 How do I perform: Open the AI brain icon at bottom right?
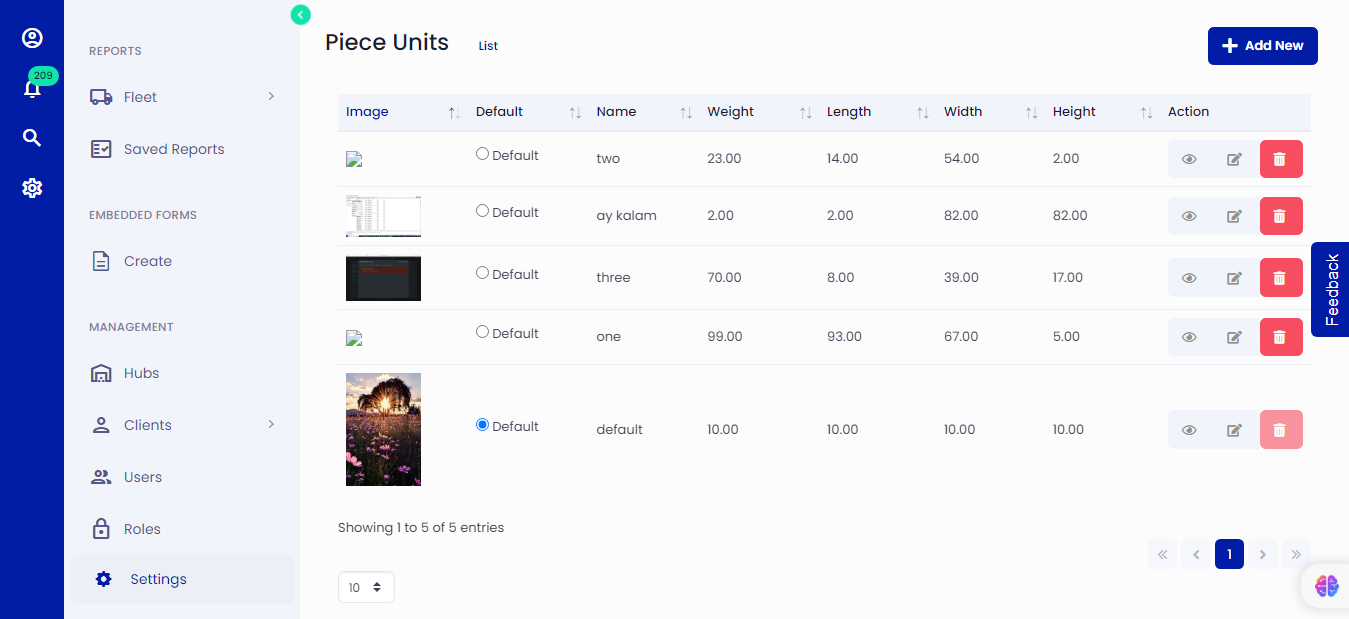1326,586
